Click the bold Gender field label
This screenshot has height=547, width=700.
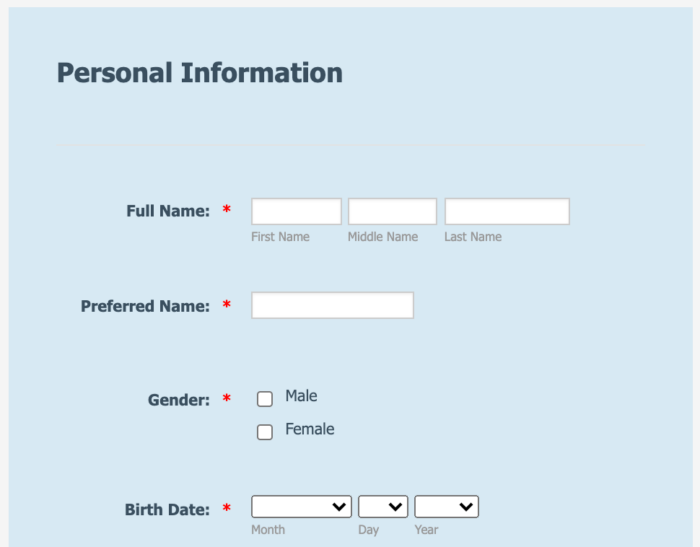179,400
